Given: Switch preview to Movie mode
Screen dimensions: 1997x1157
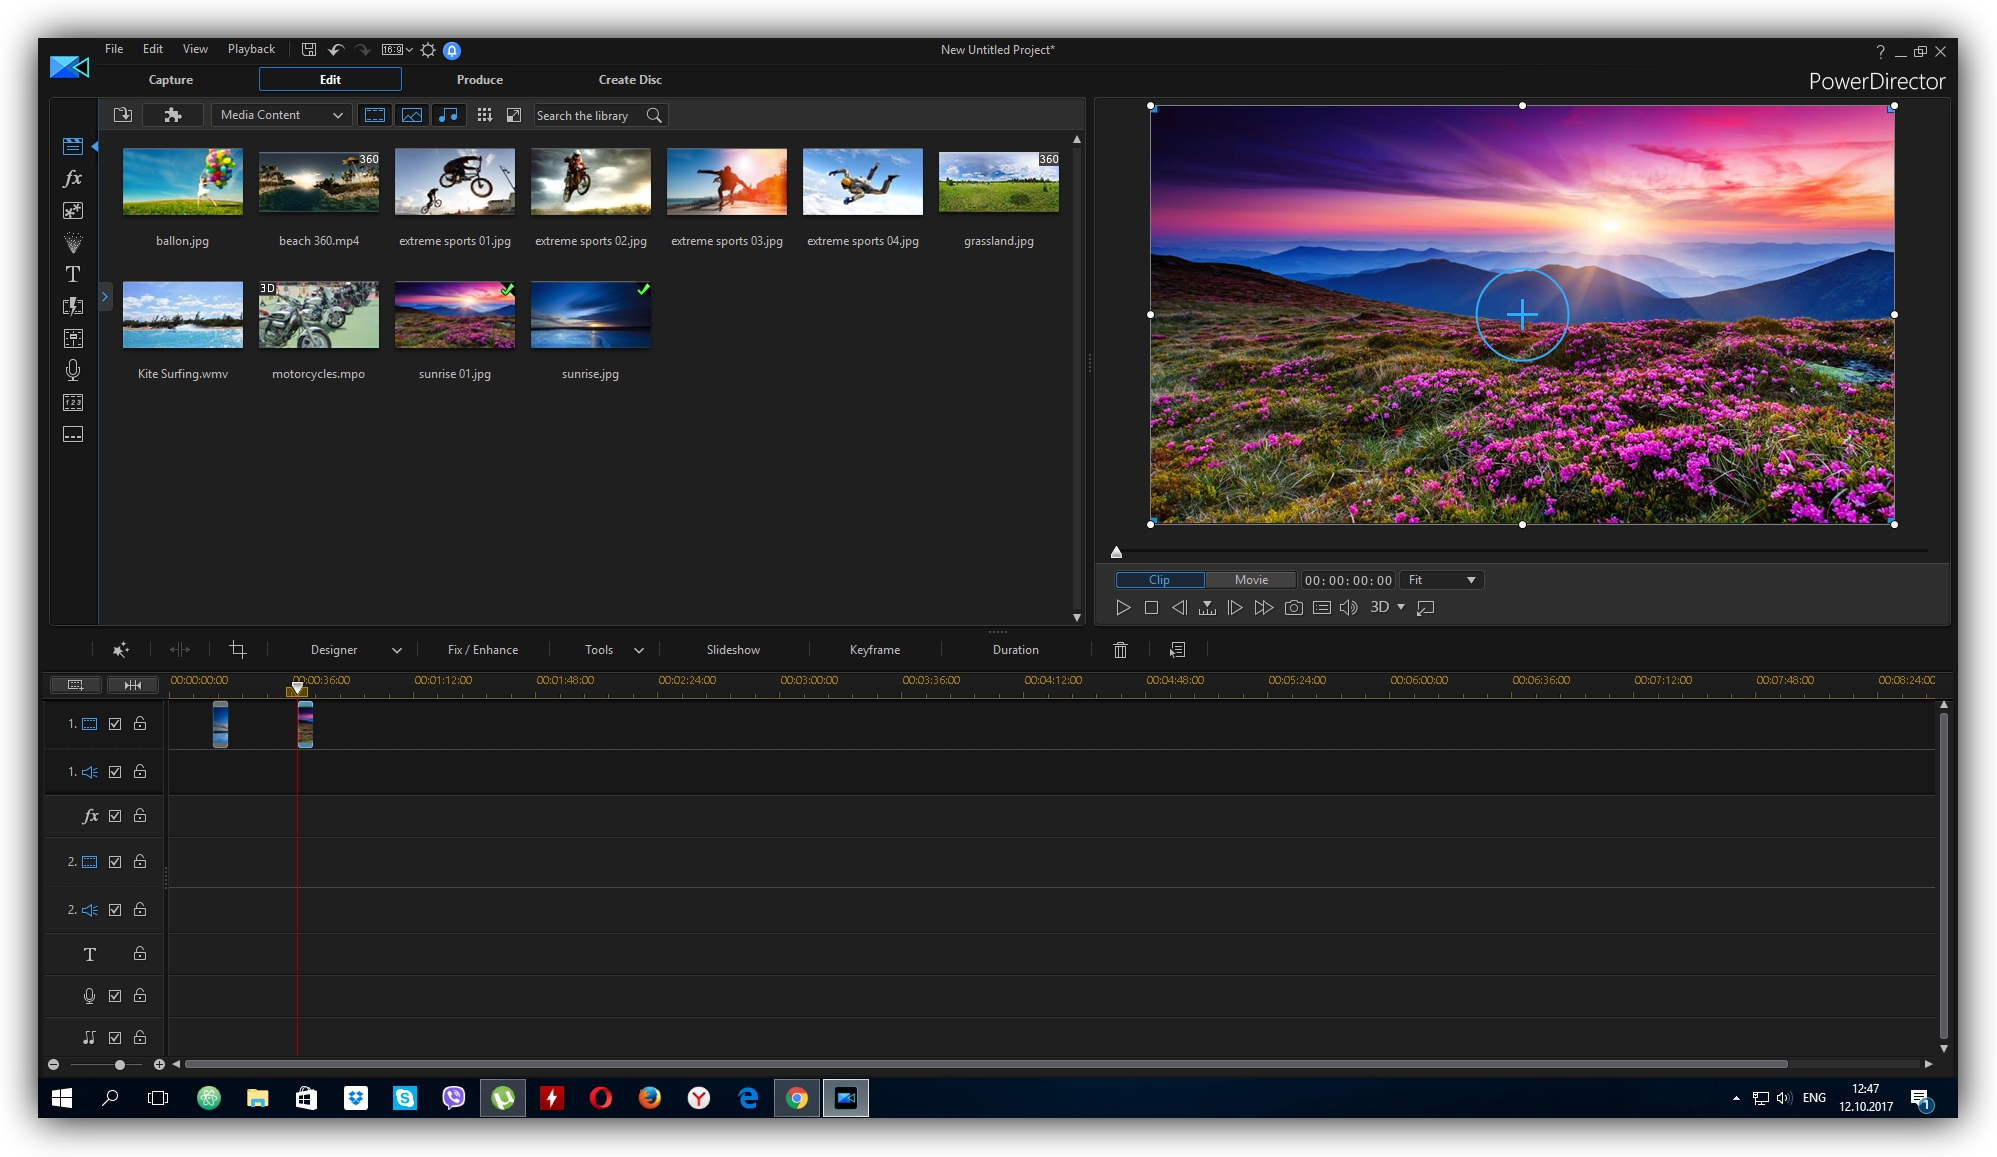Looking at the screenshot, I should tap(1251, 580).
